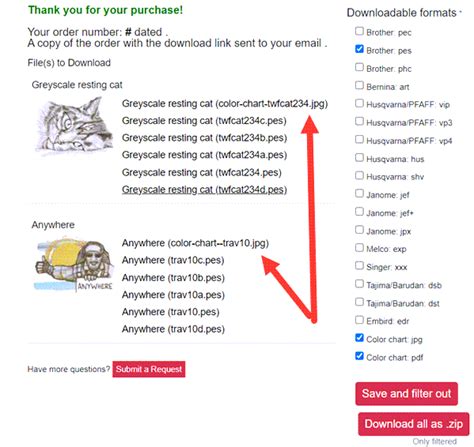Viewport: 474px width, 447px height.
Task: Open the twfcat234d.pes download link
Action: [204, 190]
